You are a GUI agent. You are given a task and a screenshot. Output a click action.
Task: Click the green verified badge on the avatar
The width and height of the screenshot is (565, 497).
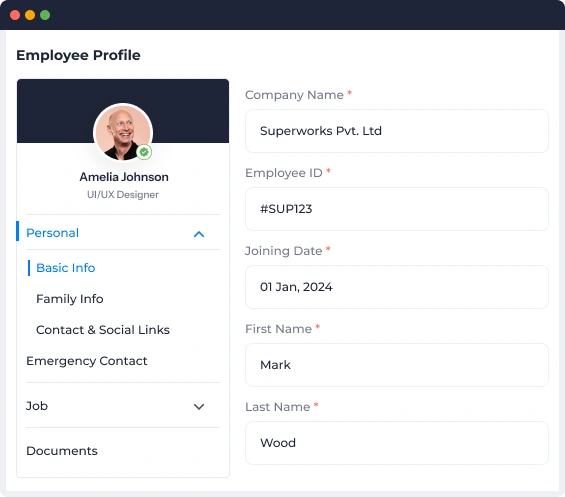[x=144, y=152]
